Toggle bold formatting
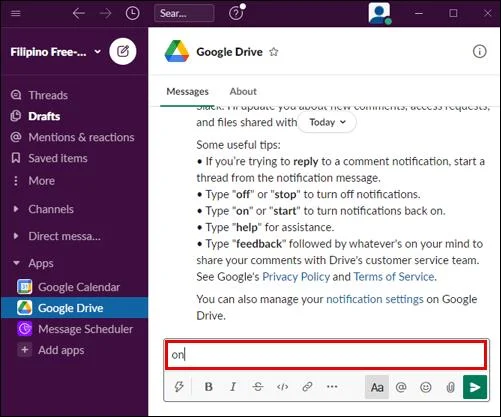Screen dimensions: 501x417 [209, 387]
